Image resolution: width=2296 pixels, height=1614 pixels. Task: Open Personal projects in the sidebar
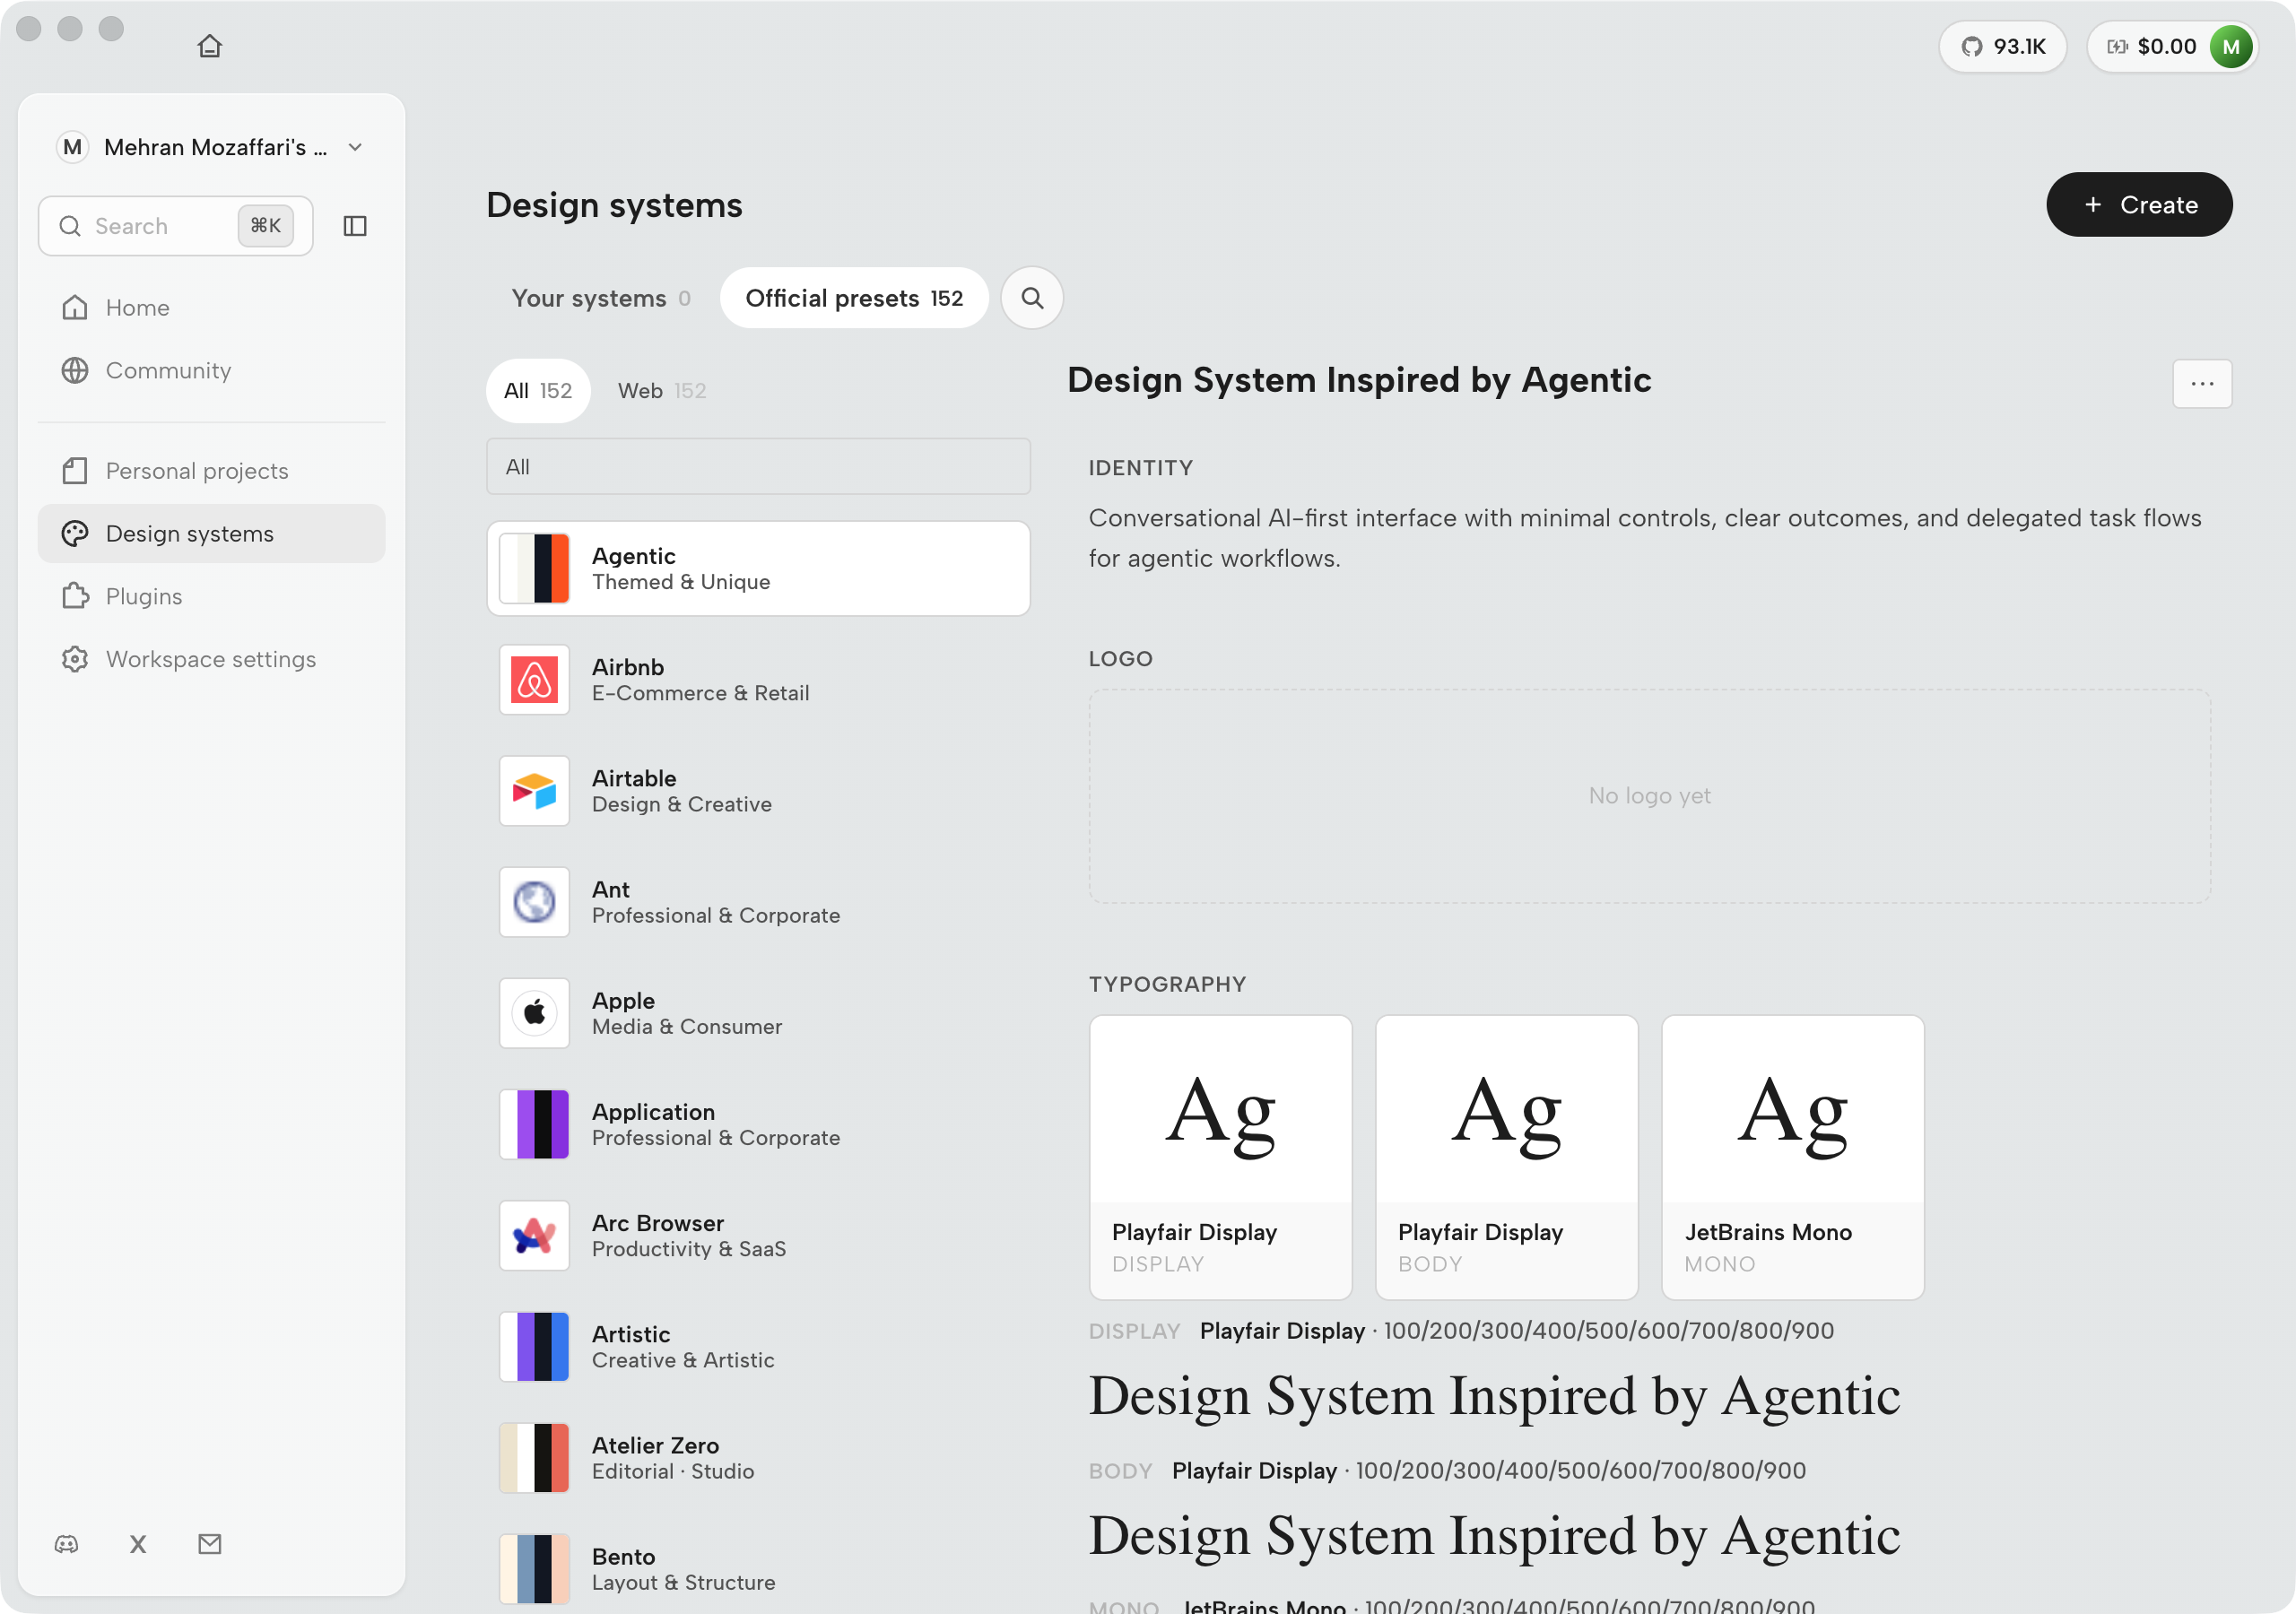[211, 470]
